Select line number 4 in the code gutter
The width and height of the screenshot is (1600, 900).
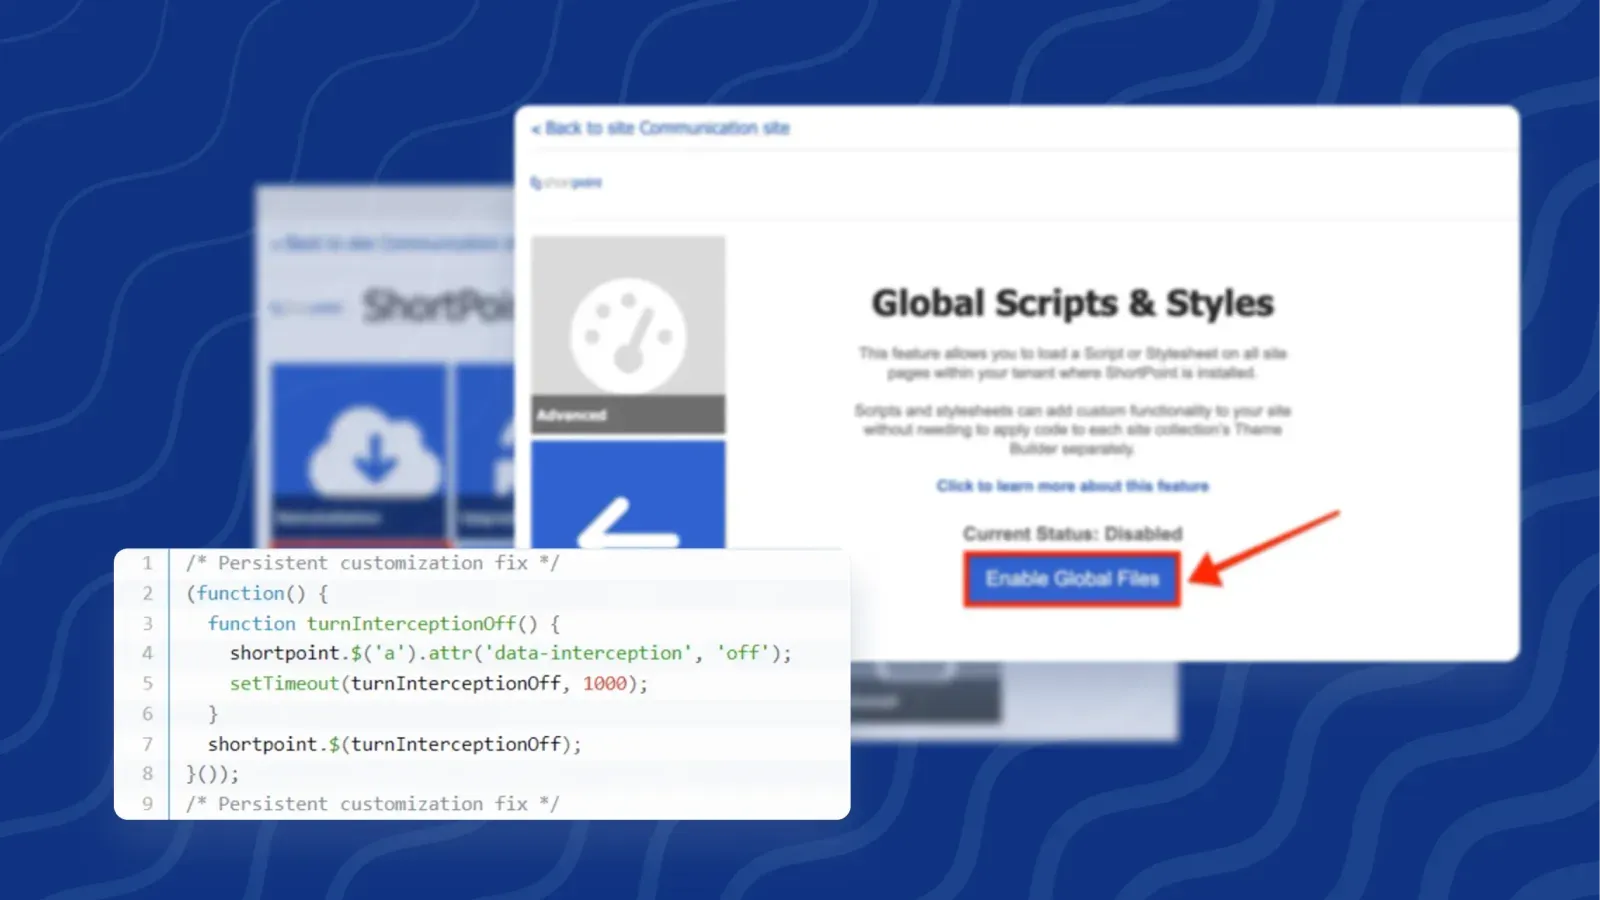[147, 653]
